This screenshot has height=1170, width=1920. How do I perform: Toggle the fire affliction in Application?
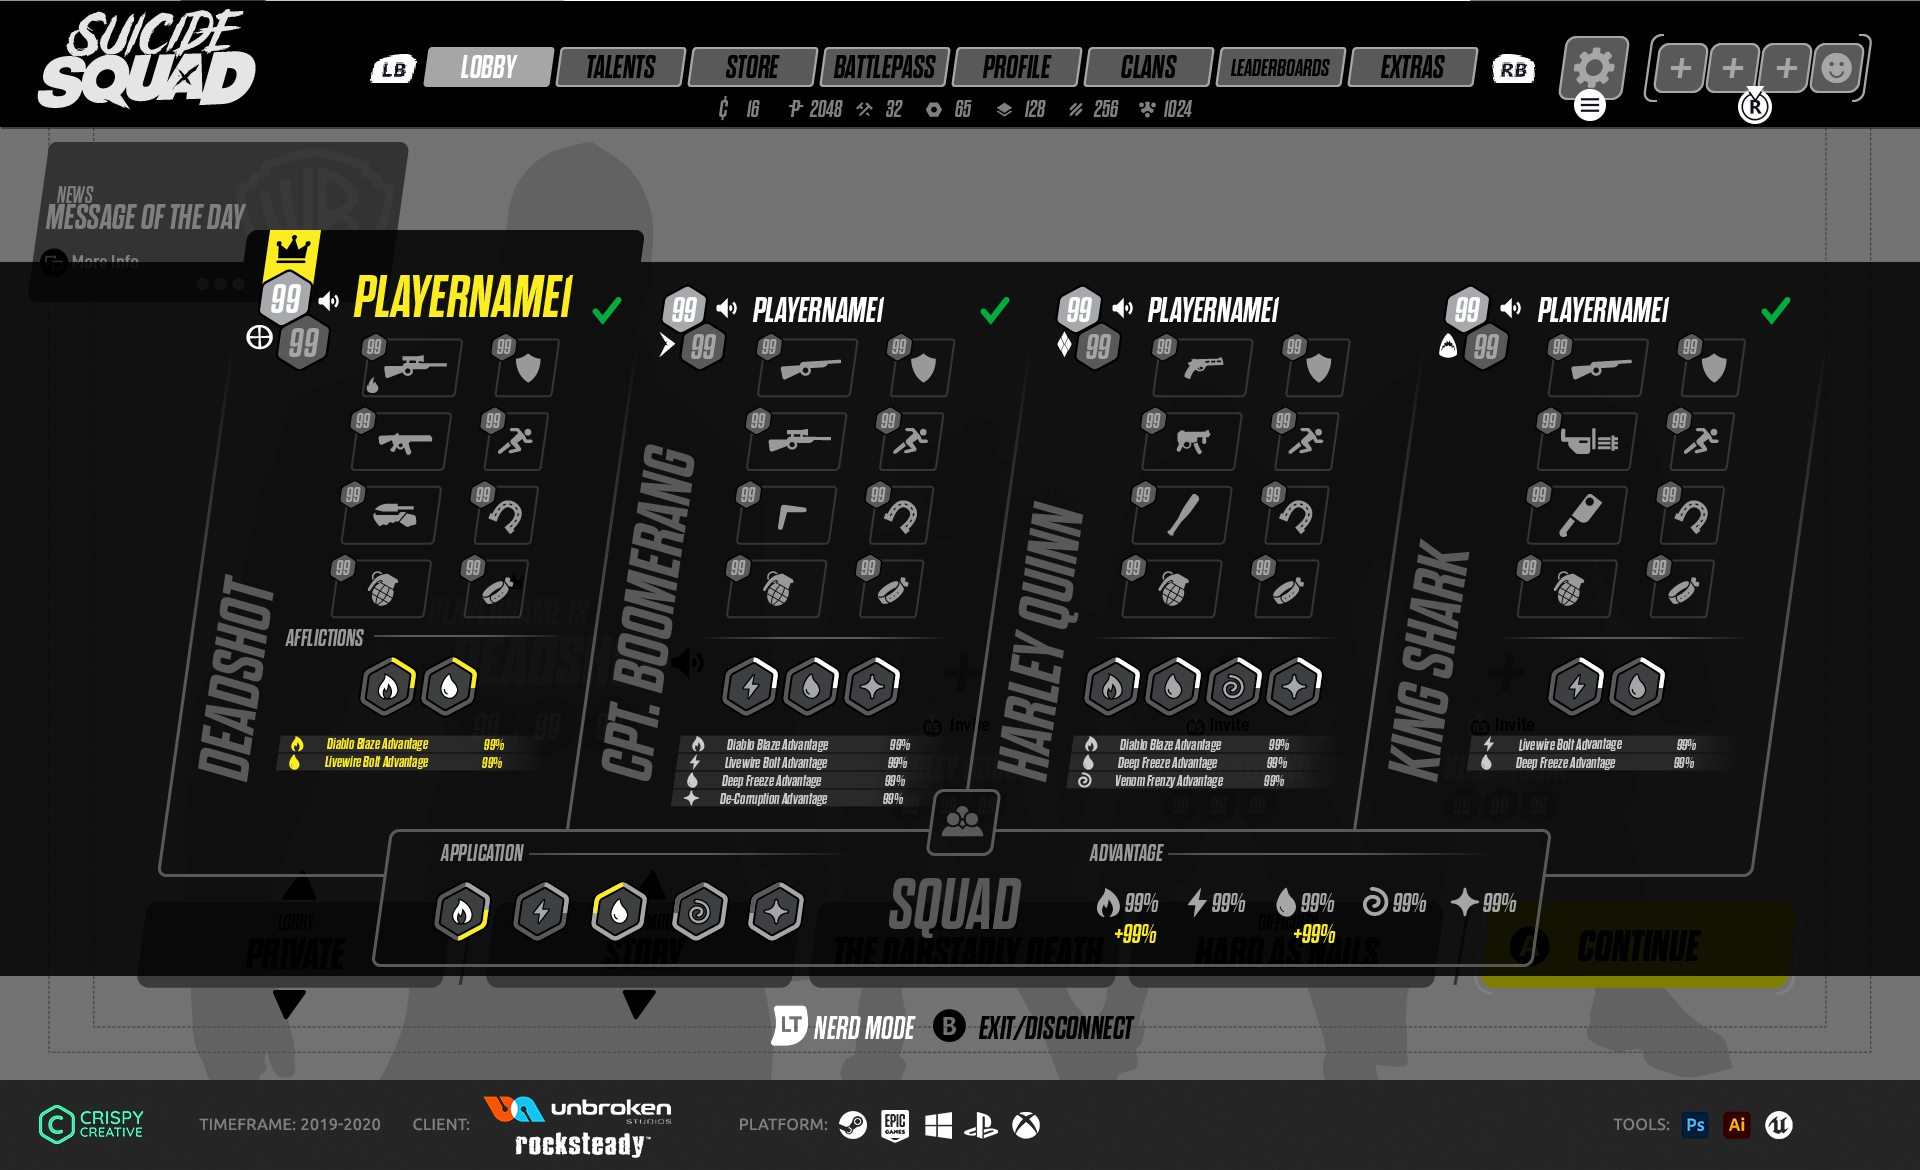tap(462, 911)
